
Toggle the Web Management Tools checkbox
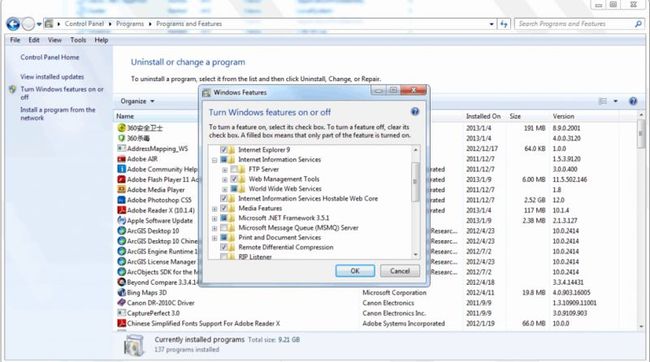click(234, 179)
